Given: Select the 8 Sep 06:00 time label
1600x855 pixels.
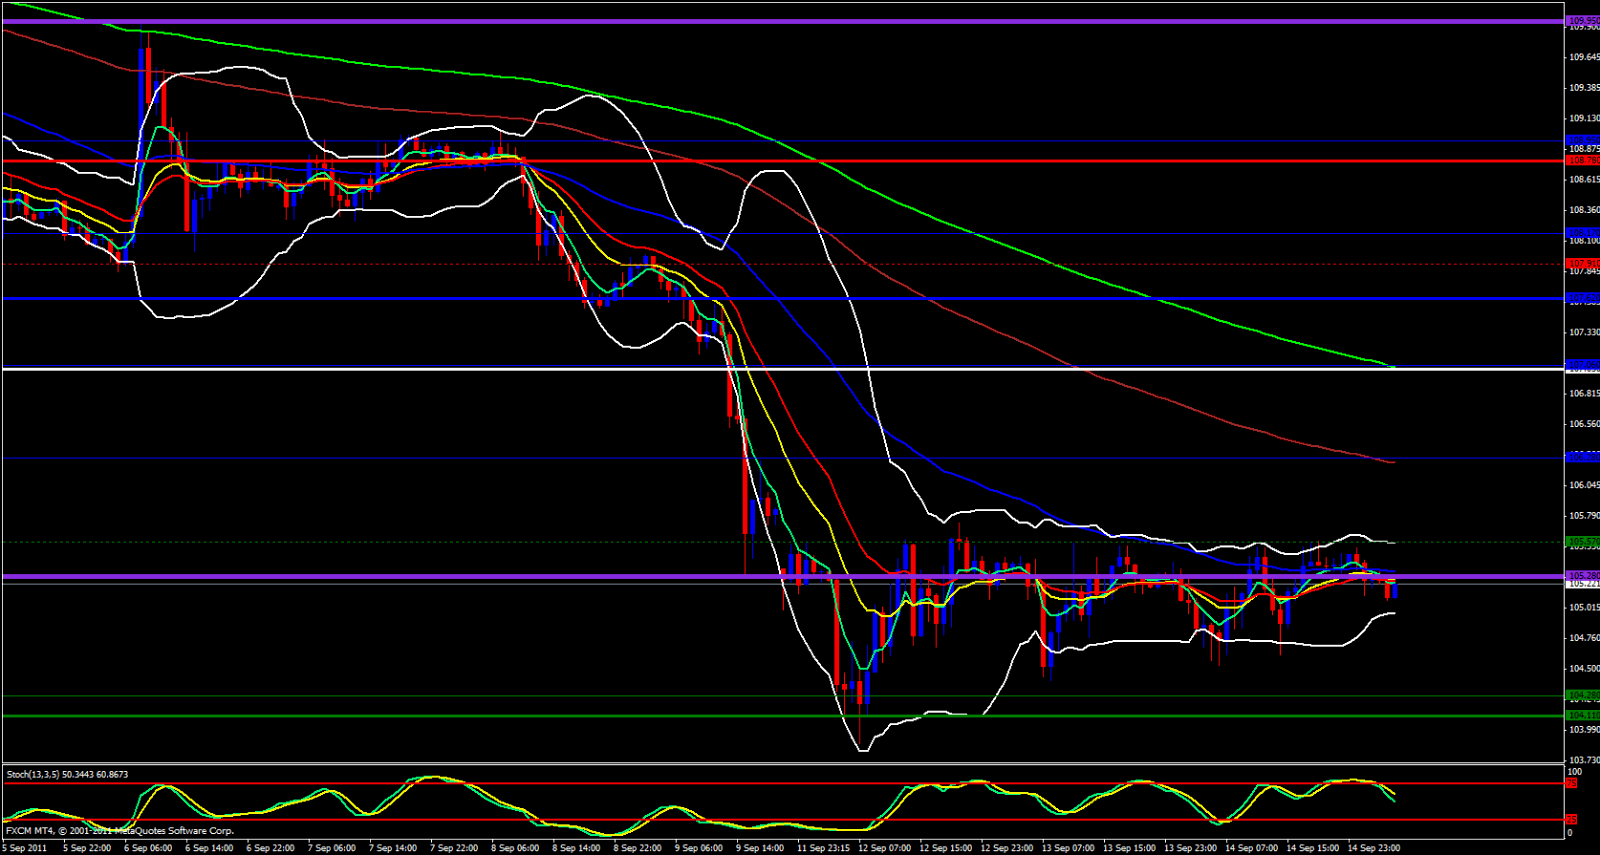Looking at the screenshot, I should [518, 848].
